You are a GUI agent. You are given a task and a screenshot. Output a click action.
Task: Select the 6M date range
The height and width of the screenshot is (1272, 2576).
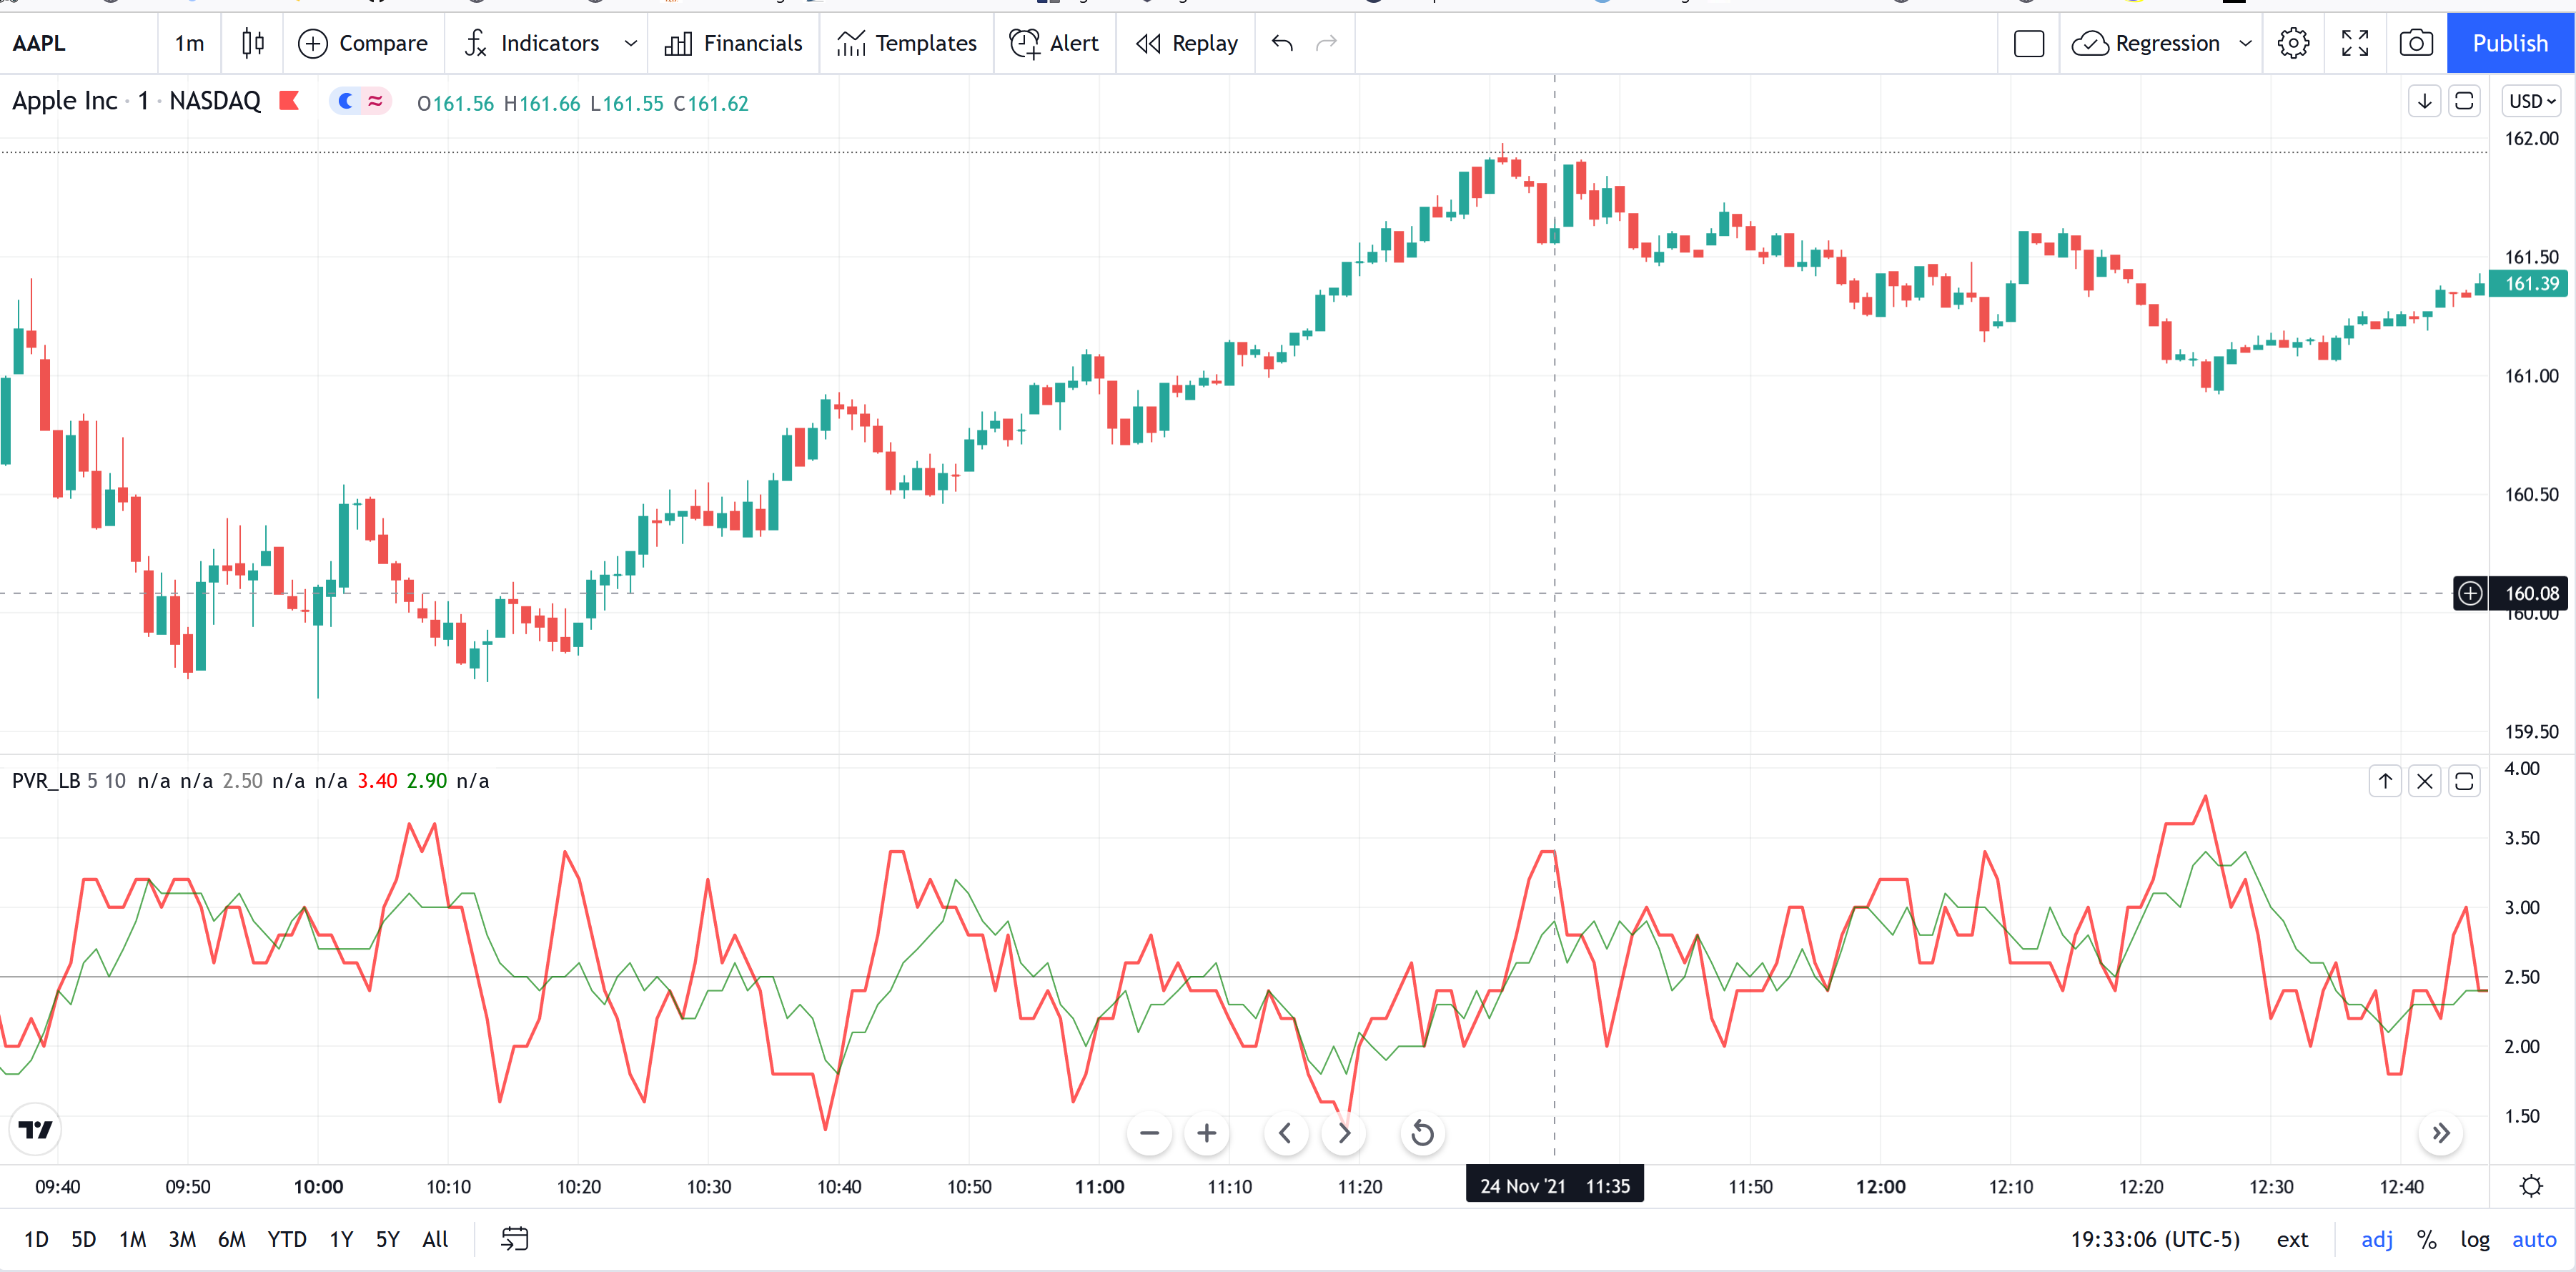click(232, 1239)
